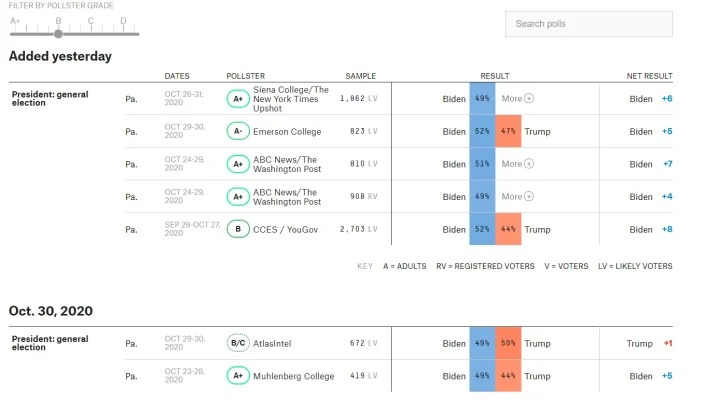
Task: Open the Emerson College pollster link
Action: point(287,131)
